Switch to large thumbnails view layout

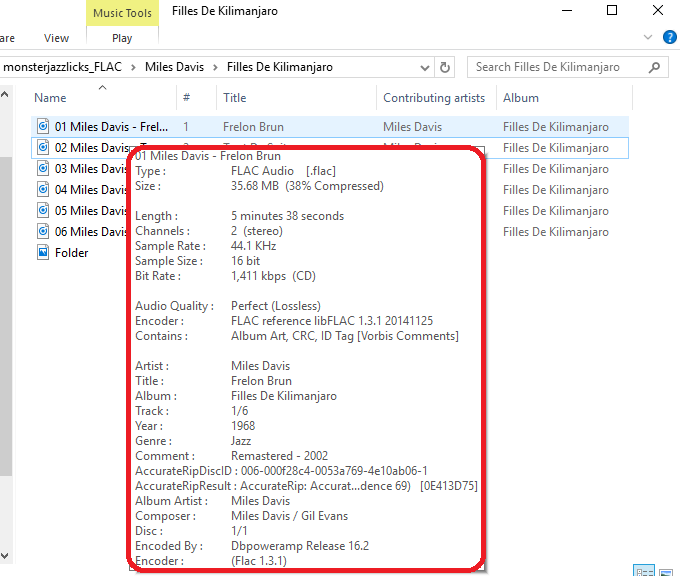(666, 570)
